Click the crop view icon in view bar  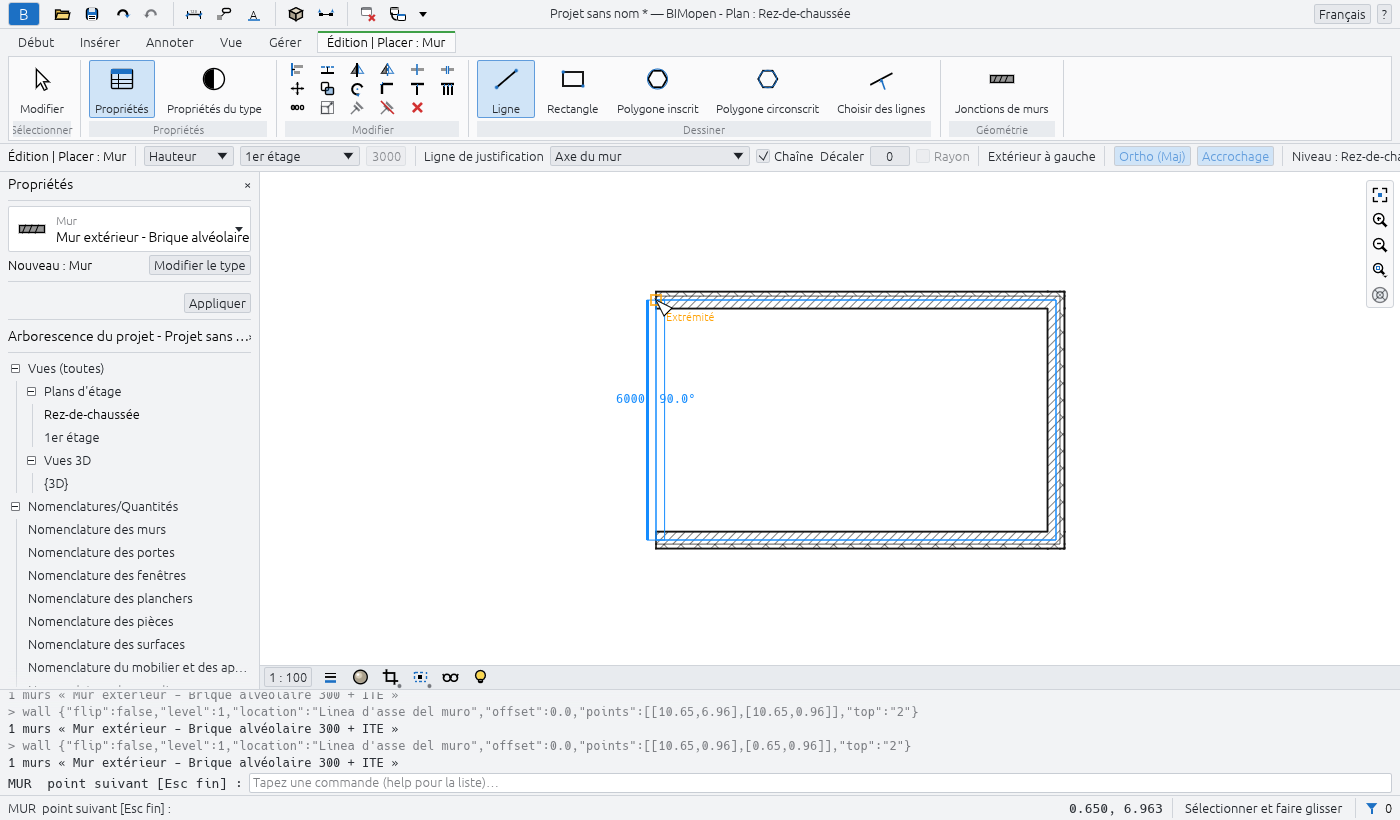[391, 677]
